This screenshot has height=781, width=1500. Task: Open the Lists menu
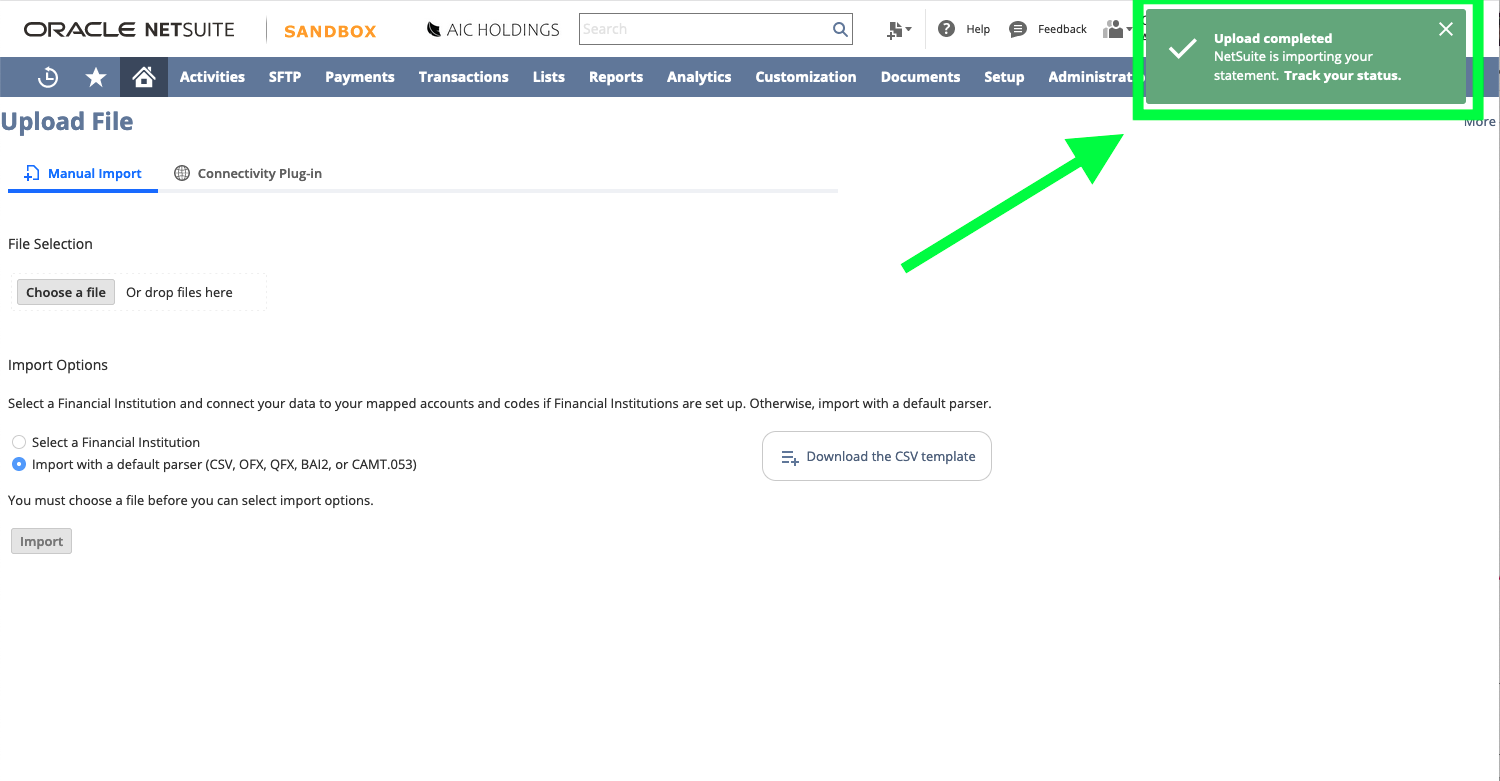549,77
